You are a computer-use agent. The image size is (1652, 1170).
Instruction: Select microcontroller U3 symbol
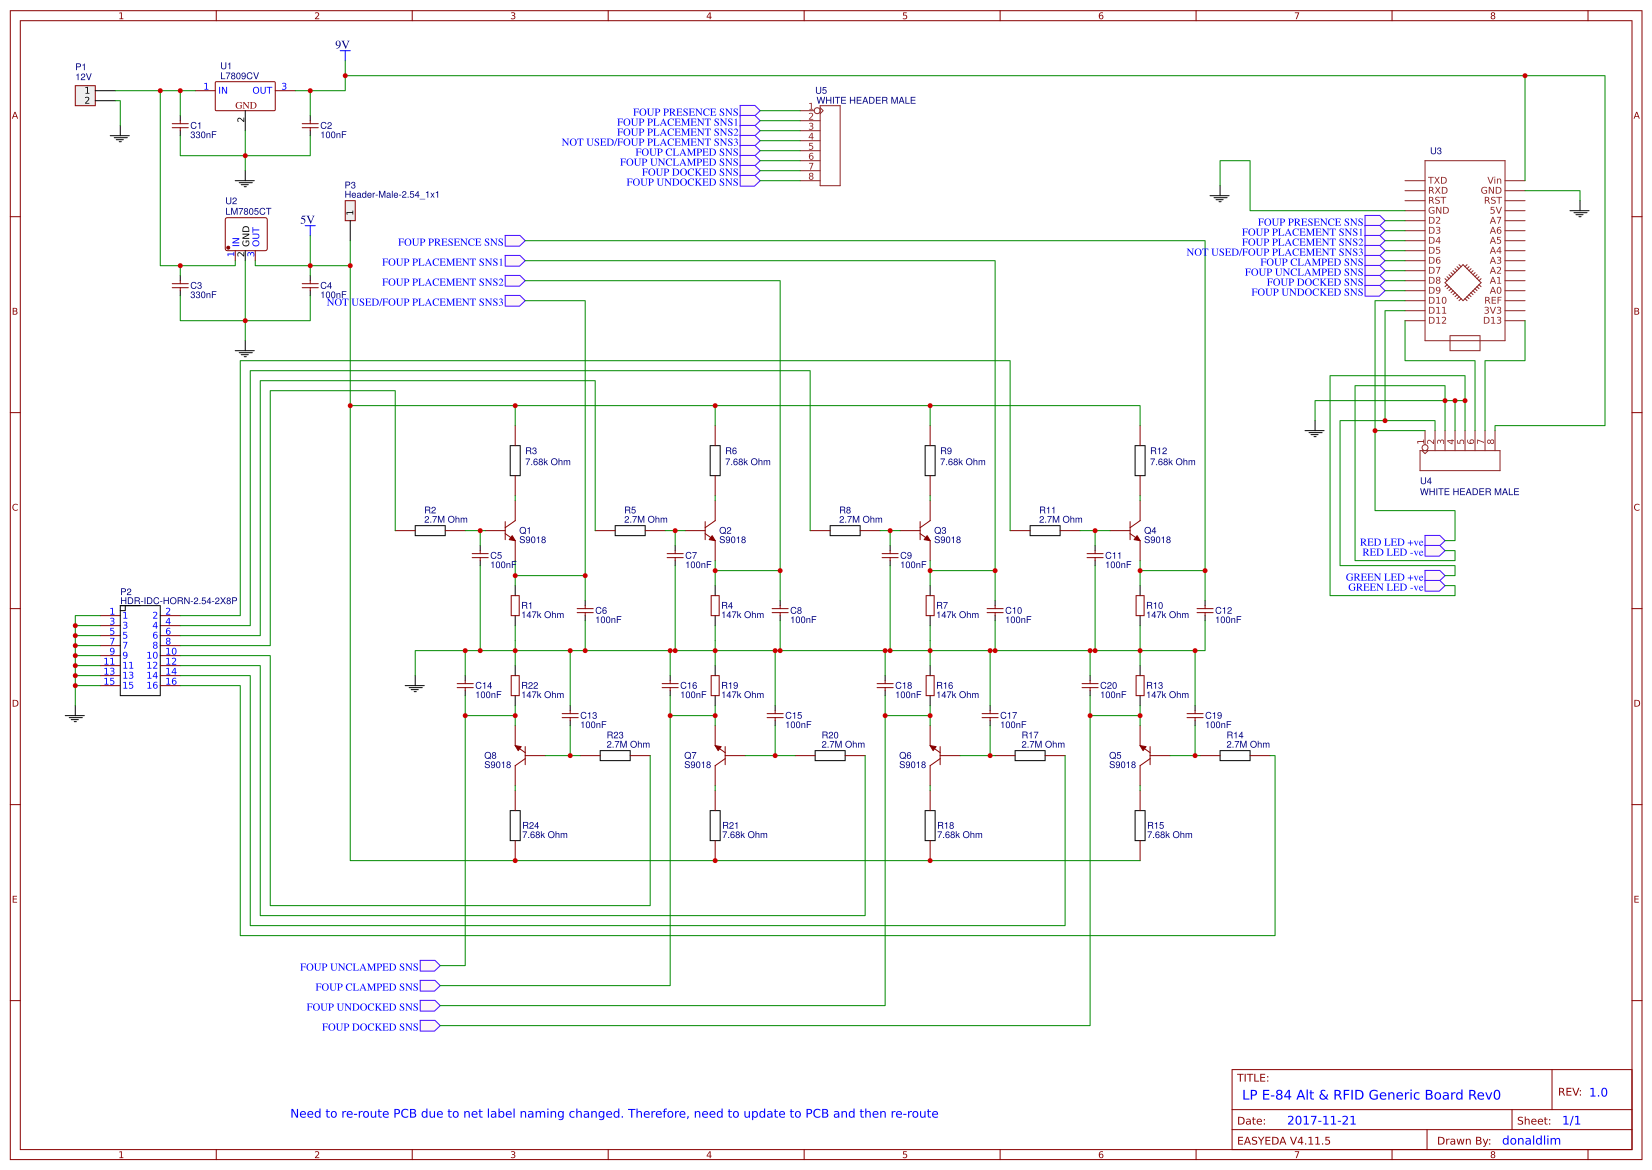pos(1464,250)
